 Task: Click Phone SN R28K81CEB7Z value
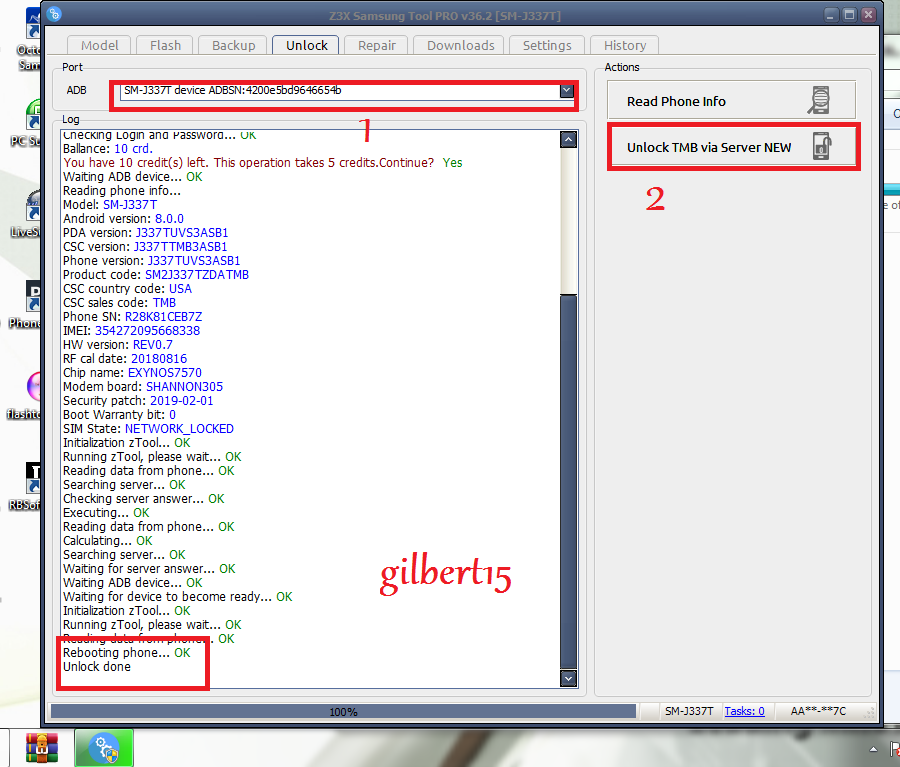click(164, 317)
